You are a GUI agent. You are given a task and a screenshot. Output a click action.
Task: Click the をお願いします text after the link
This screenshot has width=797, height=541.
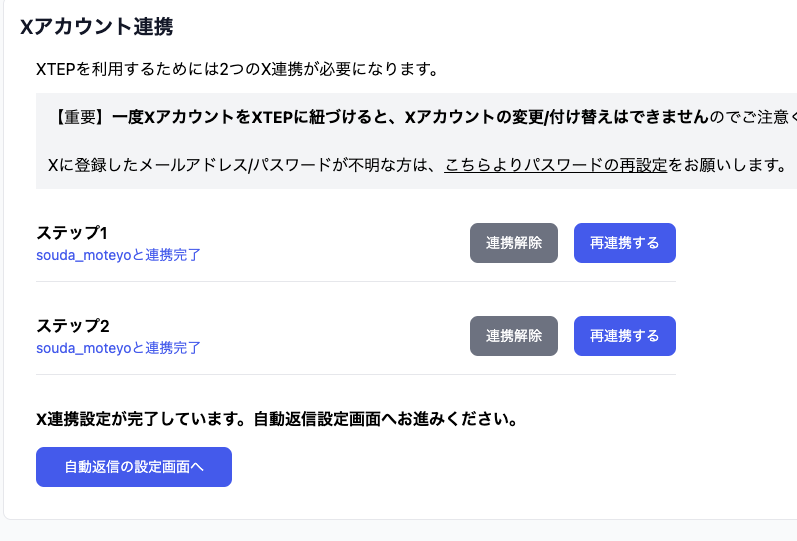tap(727, 165)
